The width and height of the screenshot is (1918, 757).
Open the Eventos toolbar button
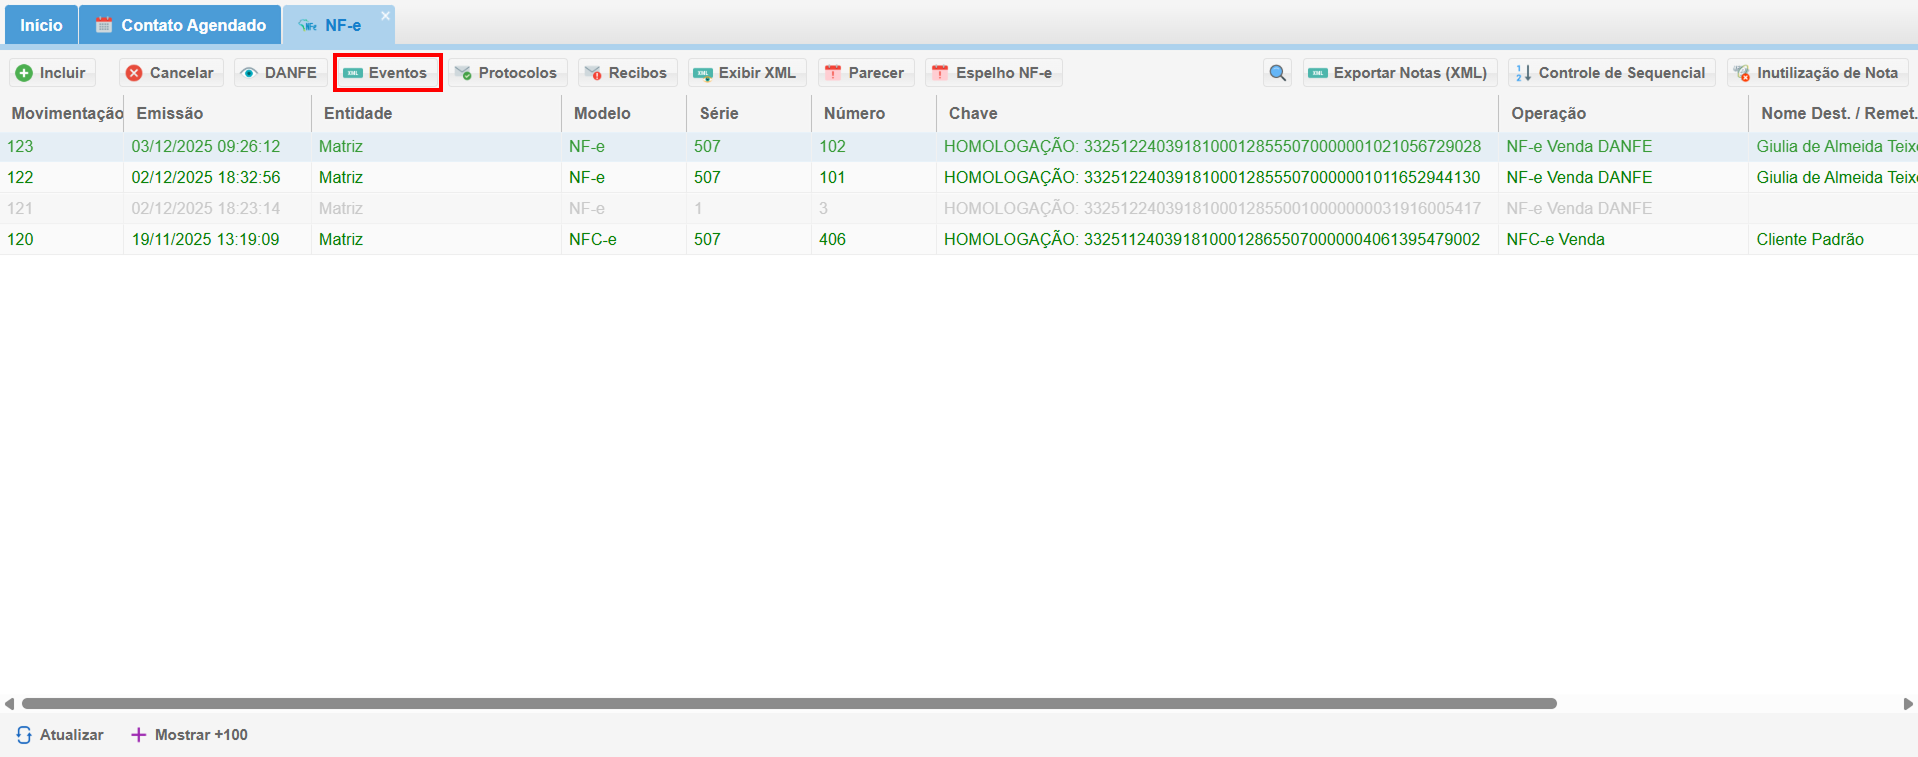click(x=387, y=73)
